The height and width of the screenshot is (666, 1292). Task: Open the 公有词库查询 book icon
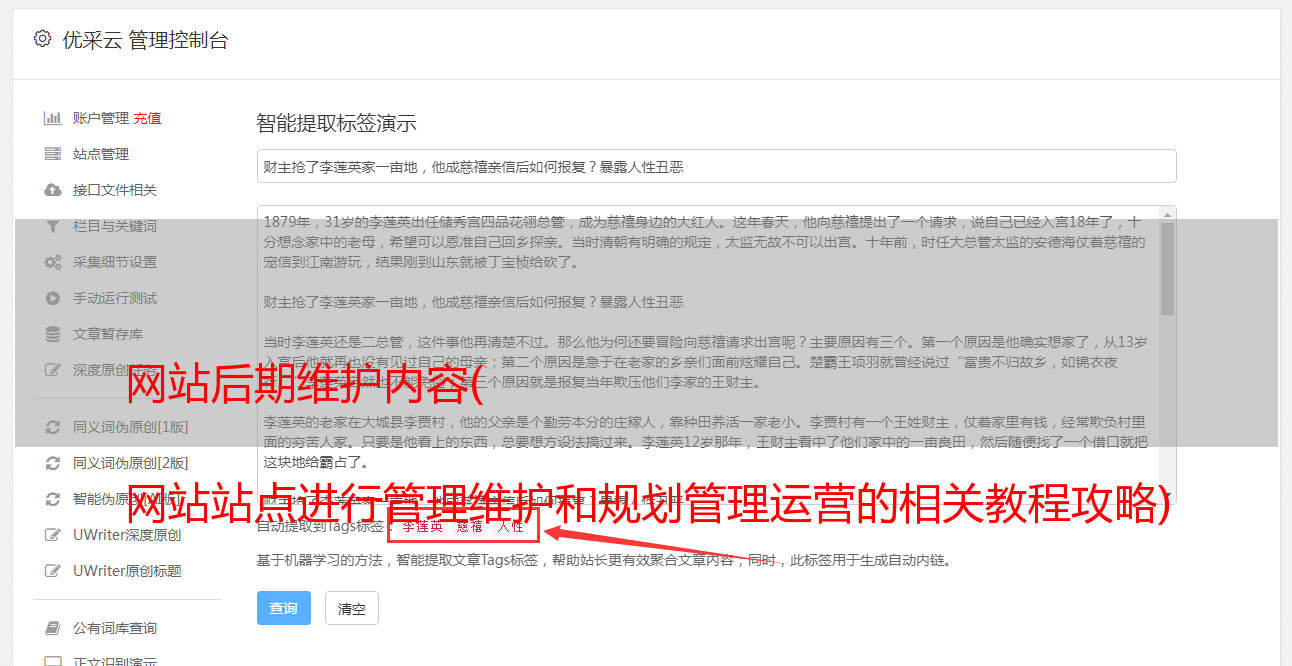coord(53,628)
